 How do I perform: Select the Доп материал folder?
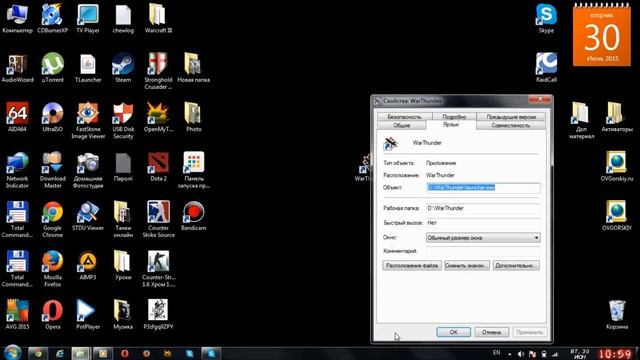point(581,120)
